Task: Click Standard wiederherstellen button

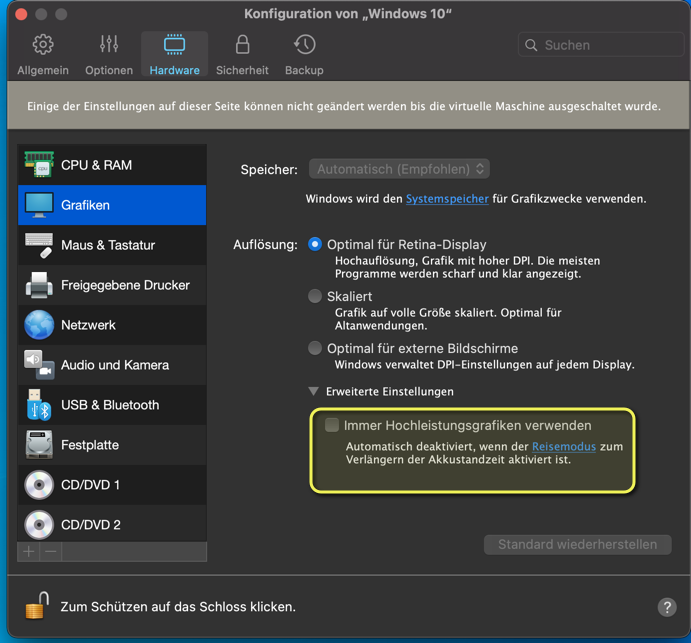Action: point(578,545)
